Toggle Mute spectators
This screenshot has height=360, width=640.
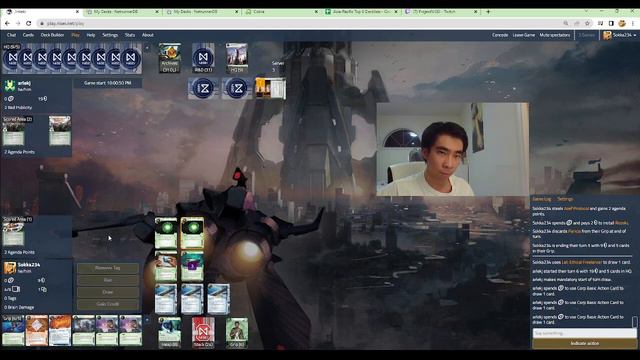coord(555,35)
